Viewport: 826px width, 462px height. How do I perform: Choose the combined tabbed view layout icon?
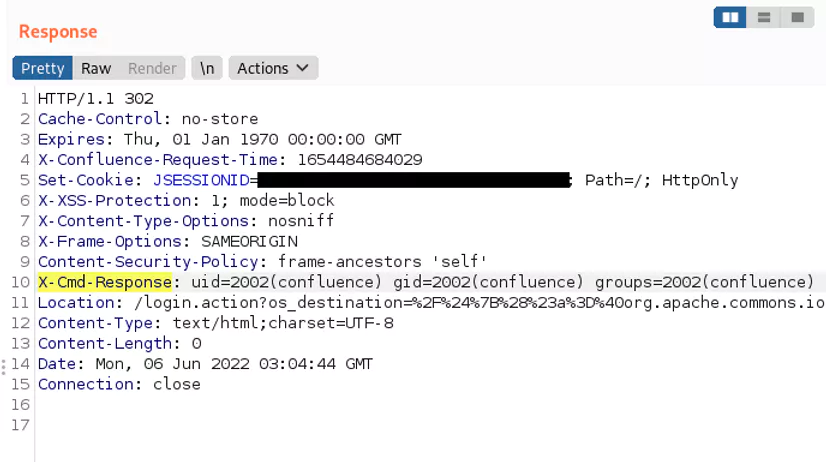coord(797,18)
